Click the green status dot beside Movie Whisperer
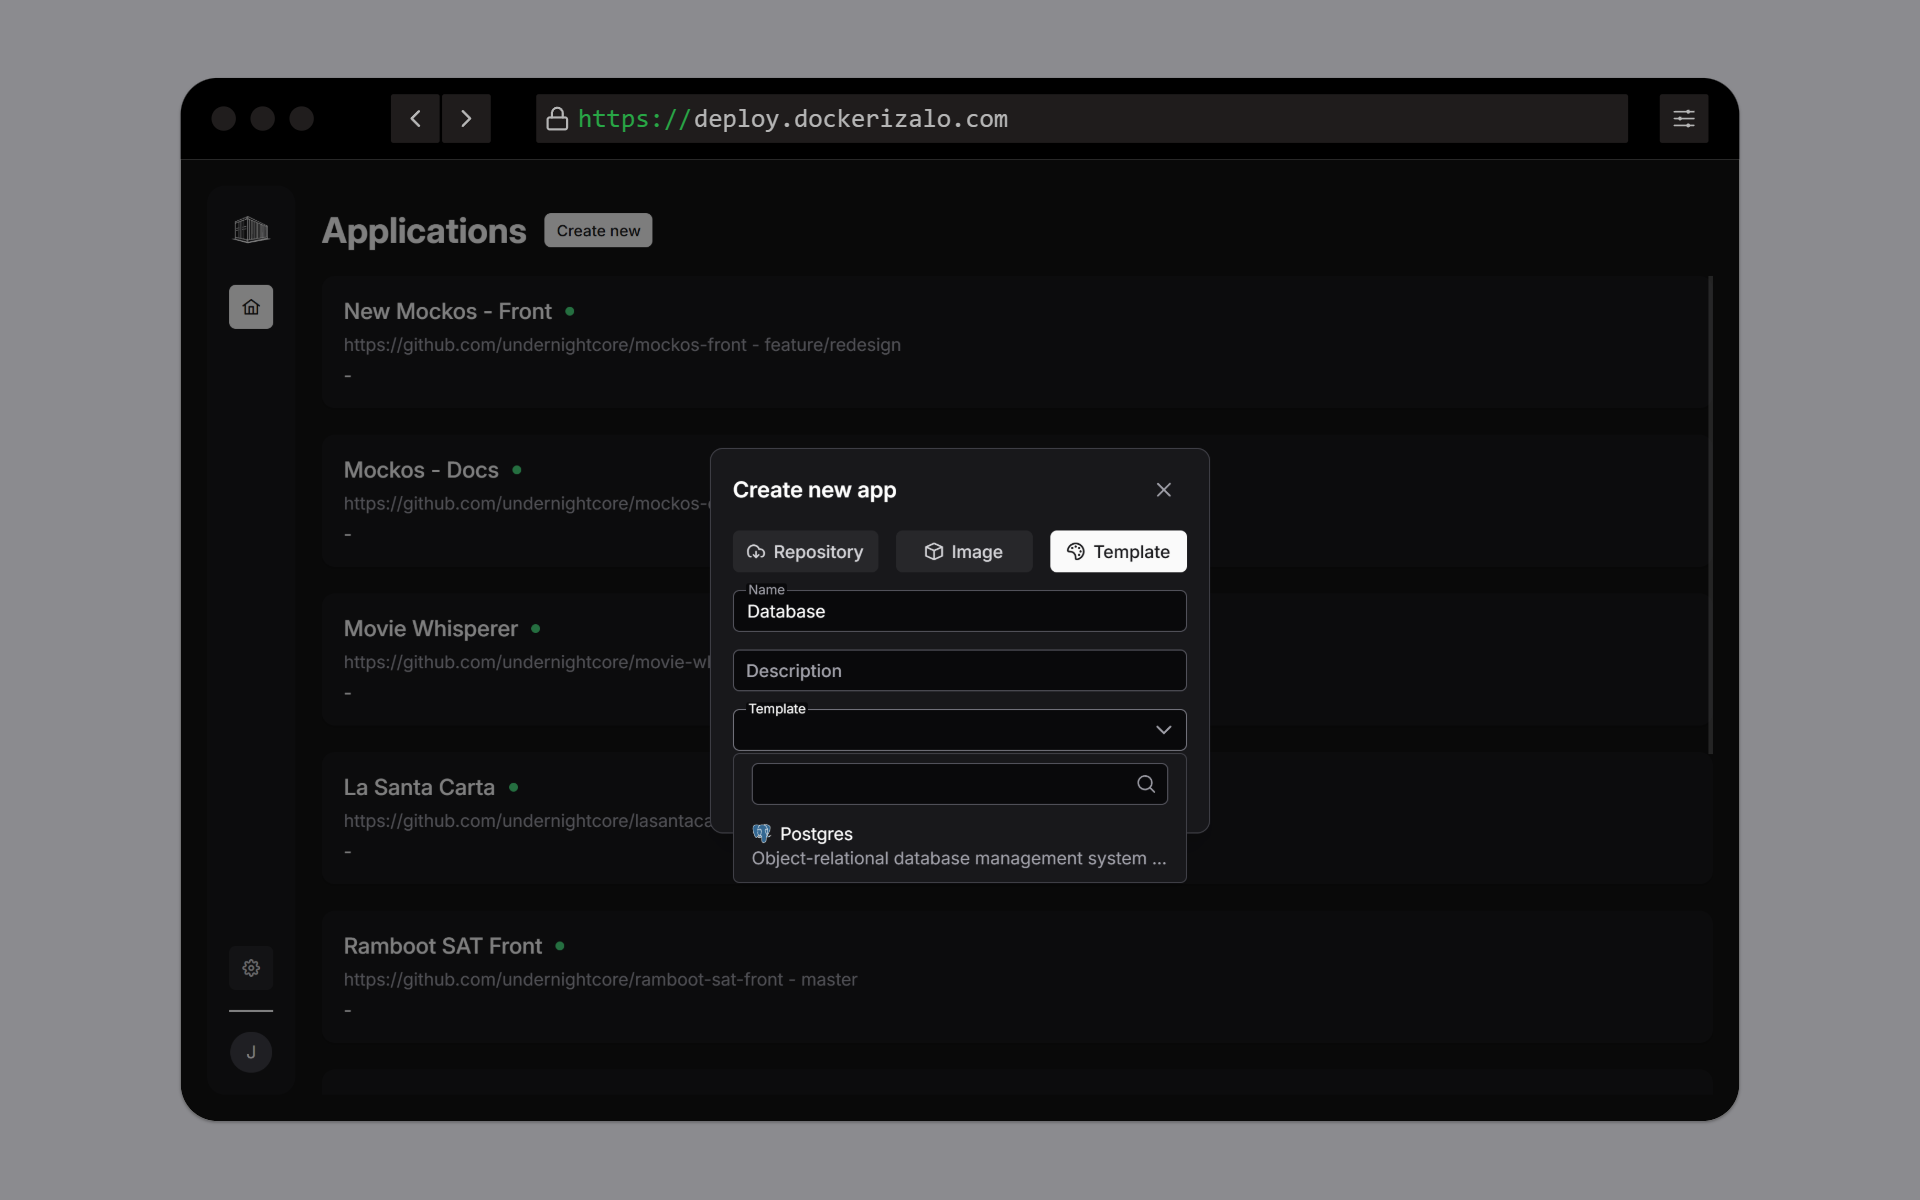Viewport: 1920px width, 1200px height. tap(536, 629)
